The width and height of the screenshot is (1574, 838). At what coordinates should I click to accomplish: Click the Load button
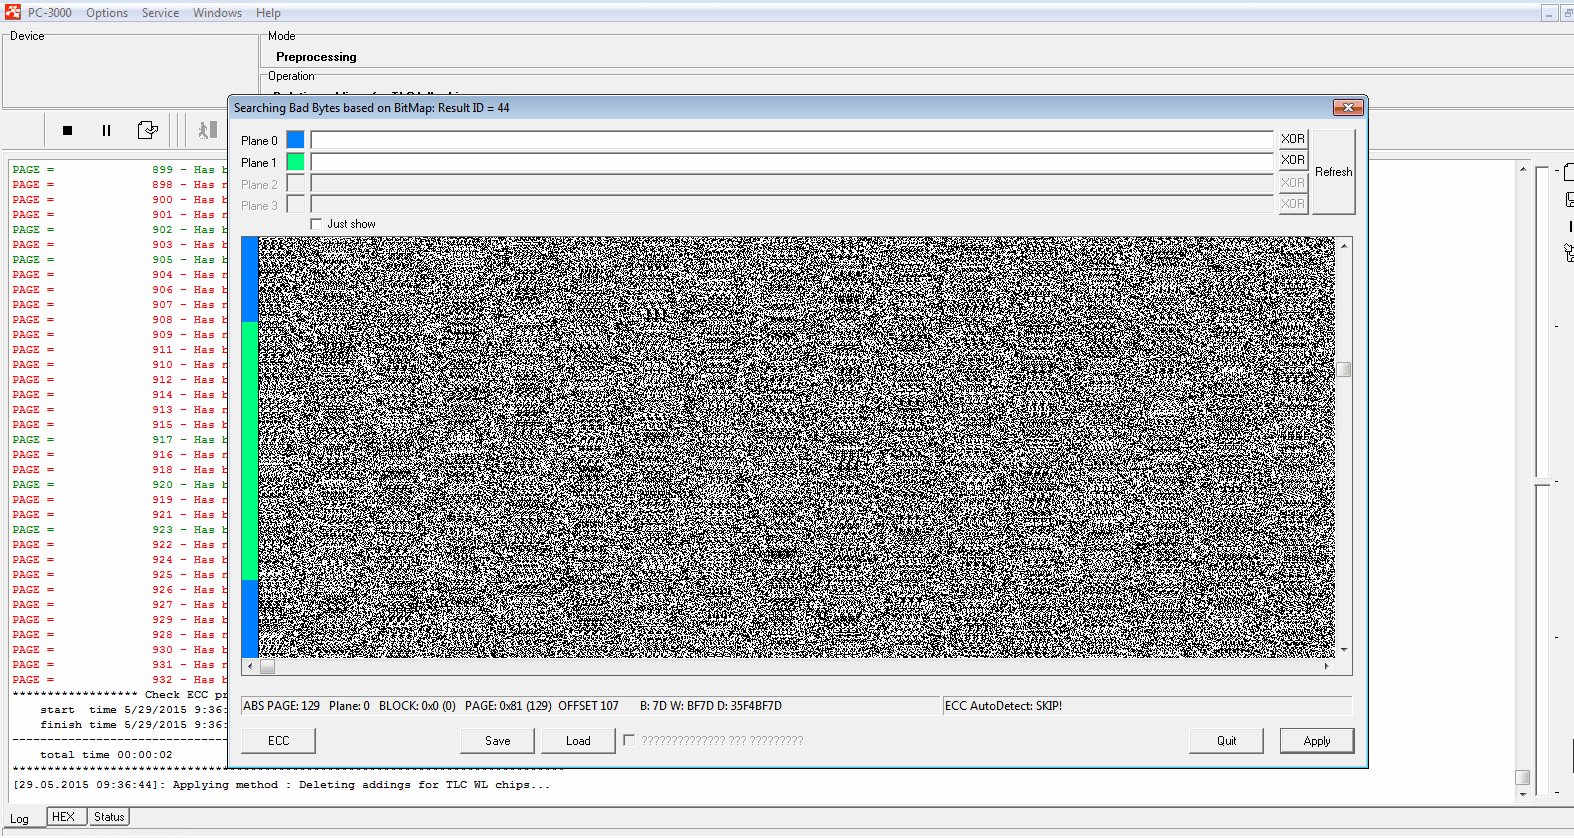(x=578, y=741)
